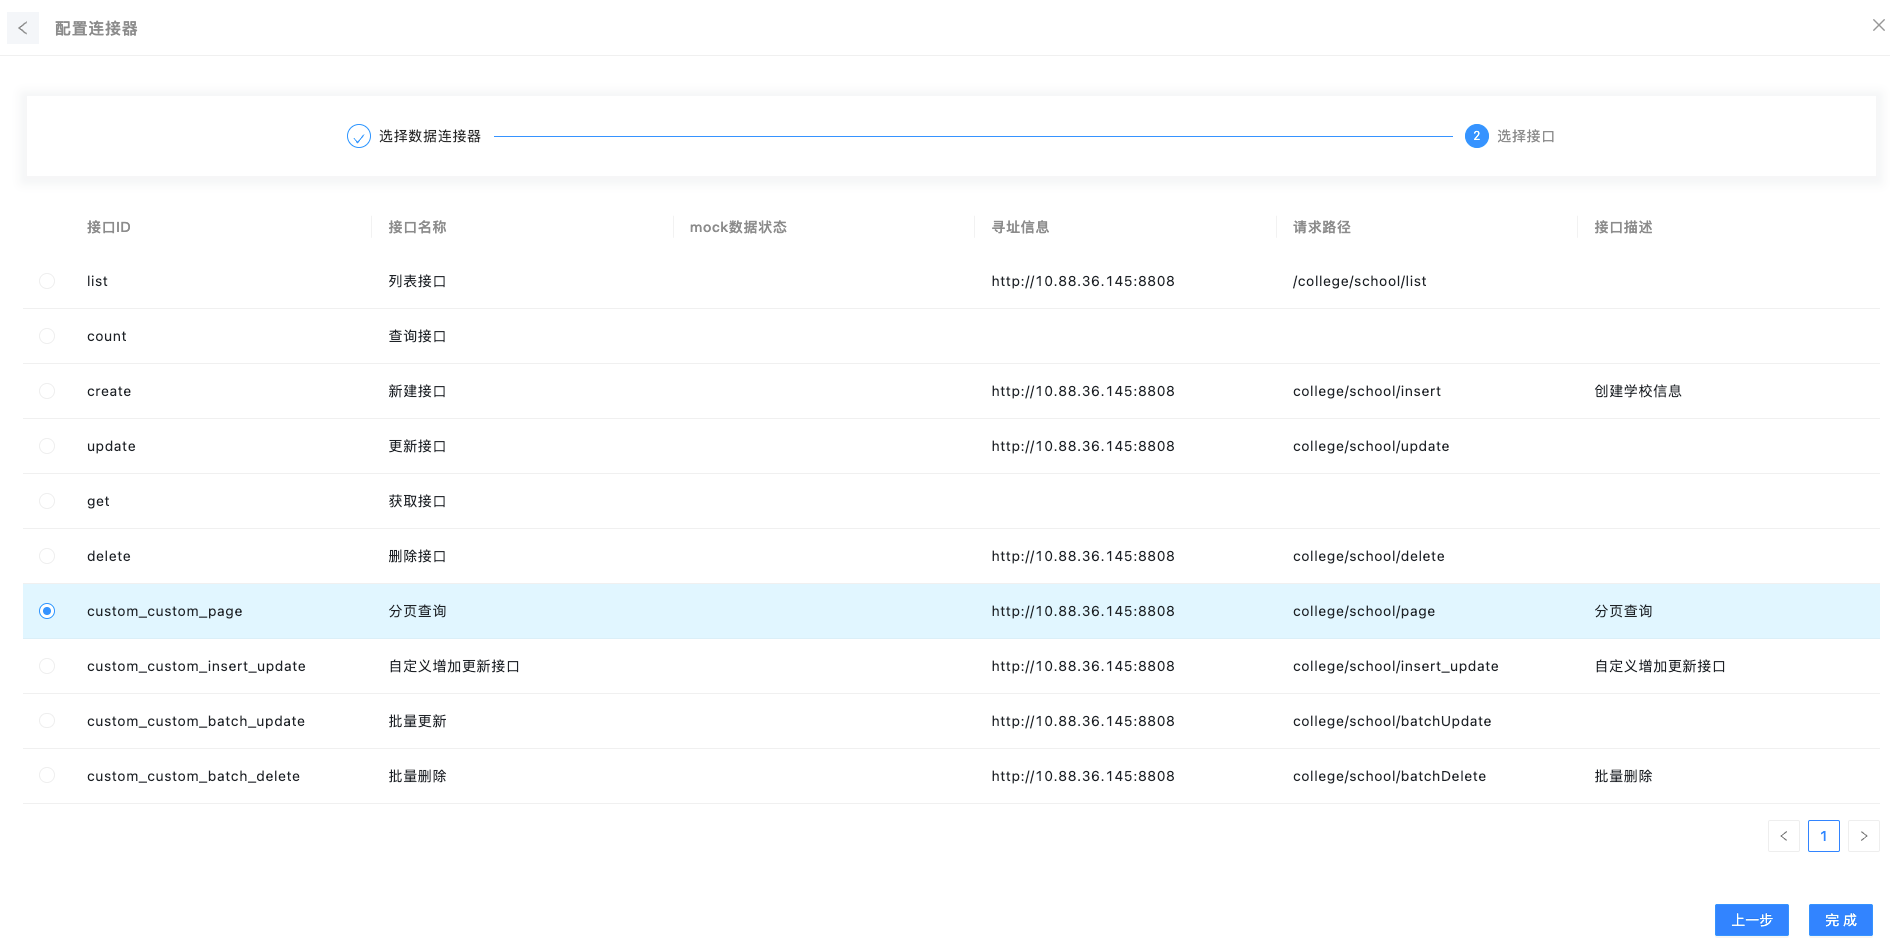Click the 选择接口 step label
The height and width of the screenshot is (939, 1890).
point(1525,136)
